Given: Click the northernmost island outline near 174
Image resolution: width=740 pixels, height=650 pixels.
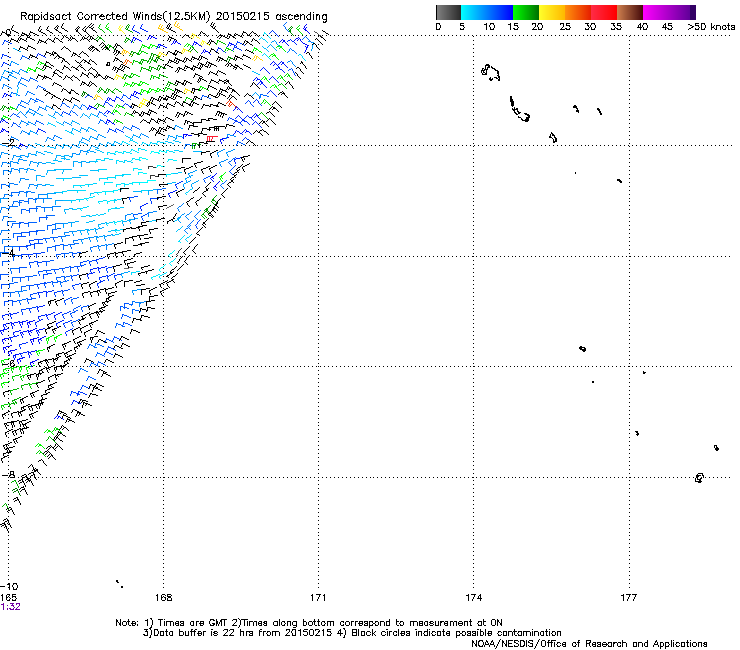Looking at the screenshot, I should [x=490, y=73].
